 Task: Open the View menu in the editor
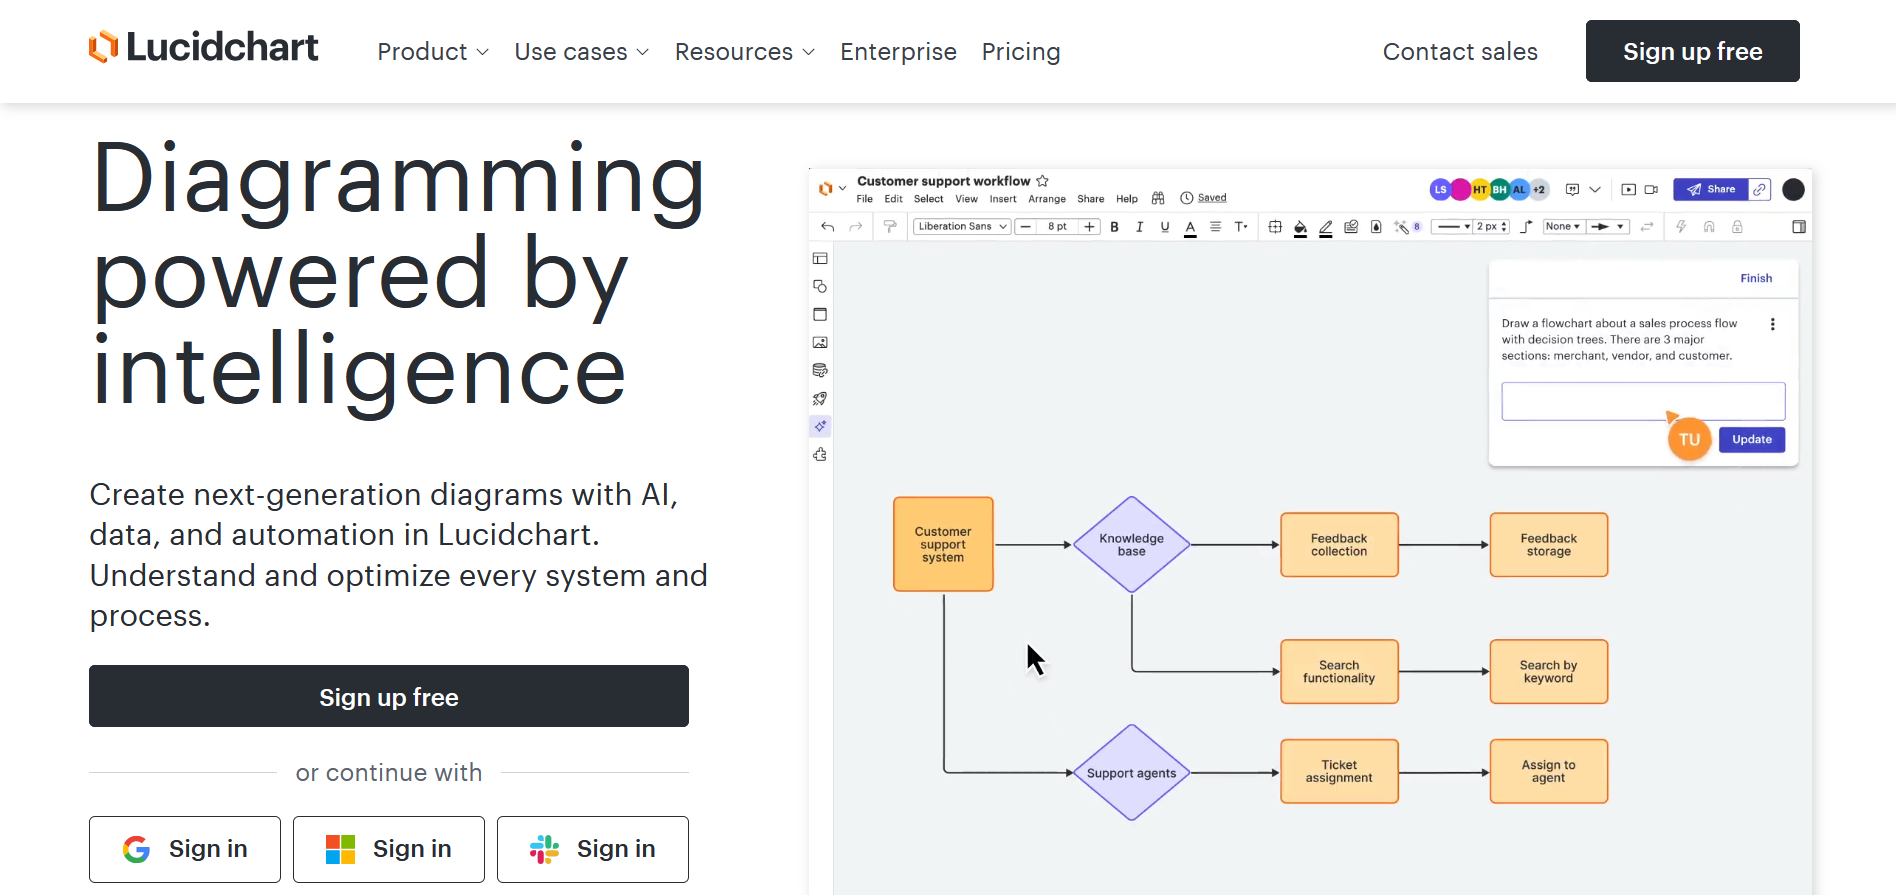pos(967,199)
